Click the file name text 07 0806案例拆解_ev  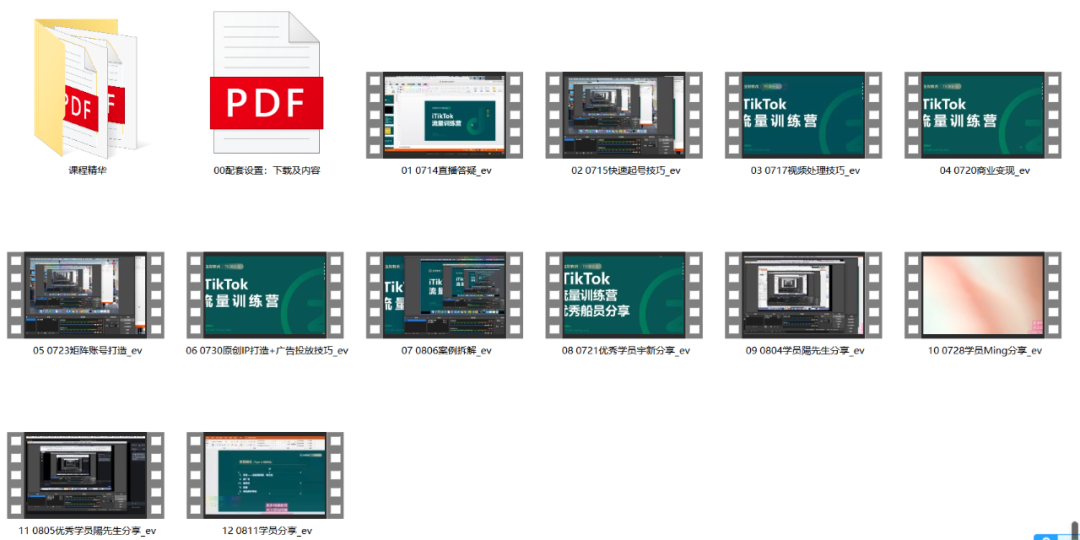(x=446, y=351)
